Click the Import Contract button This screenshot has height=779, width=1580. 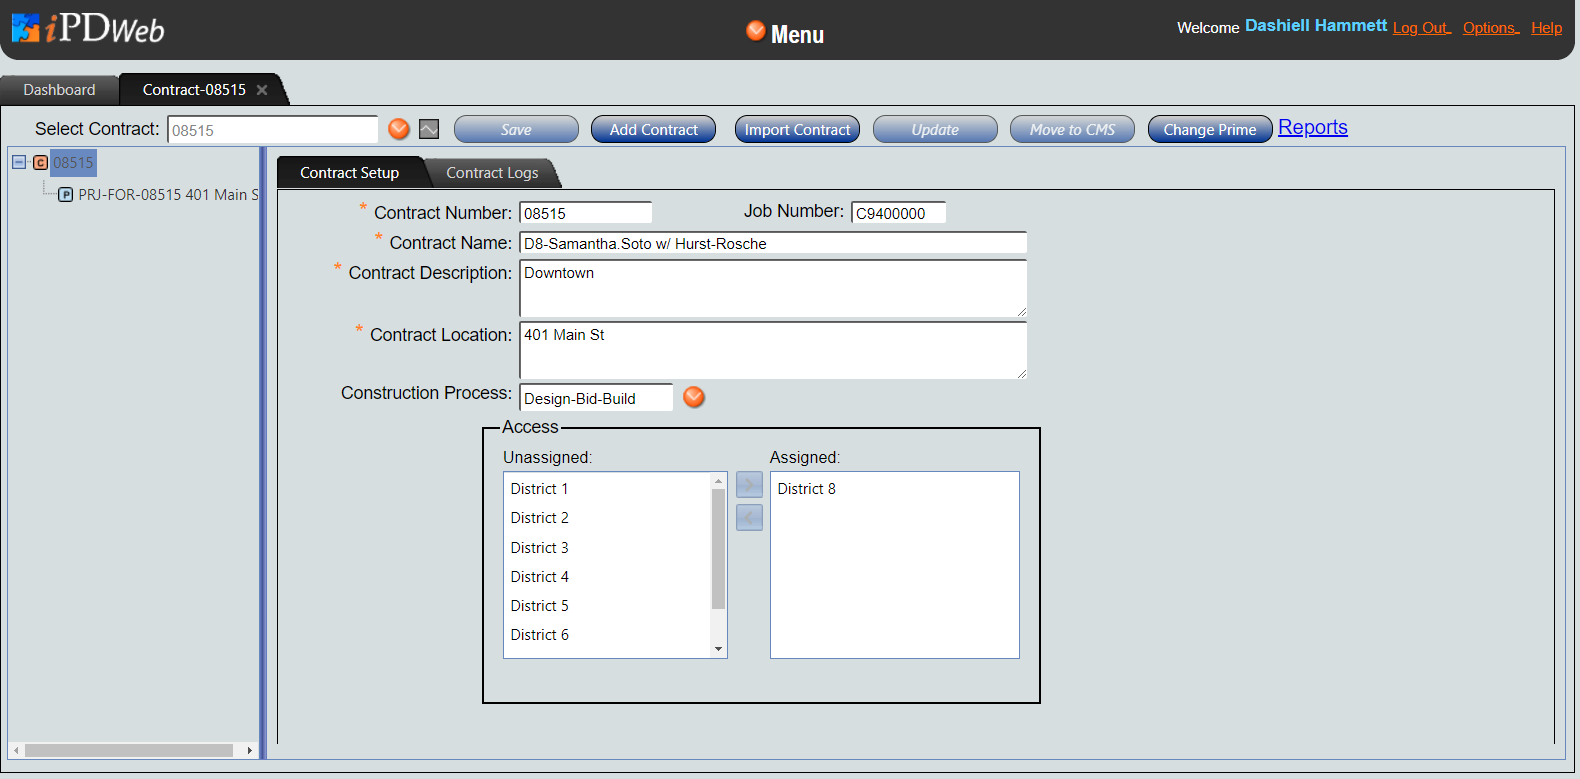click(797, 130)
